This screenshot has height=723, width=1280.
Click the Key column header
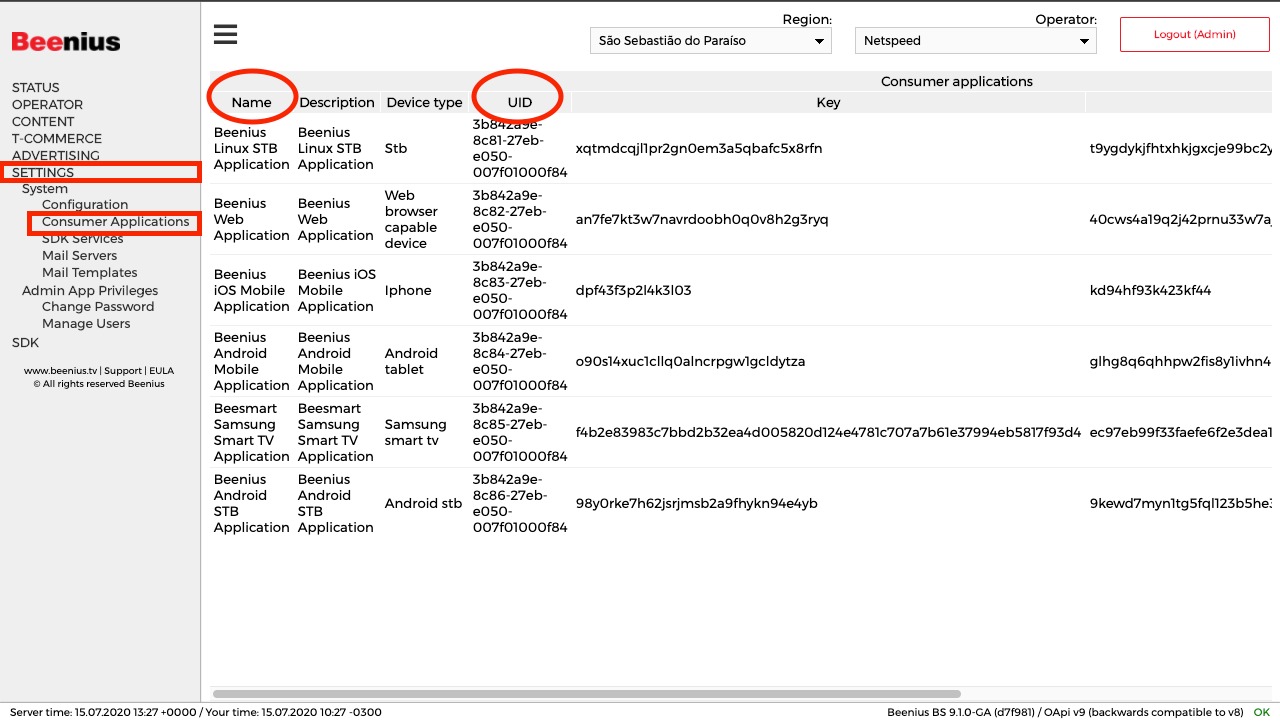[x=828, y=103]
